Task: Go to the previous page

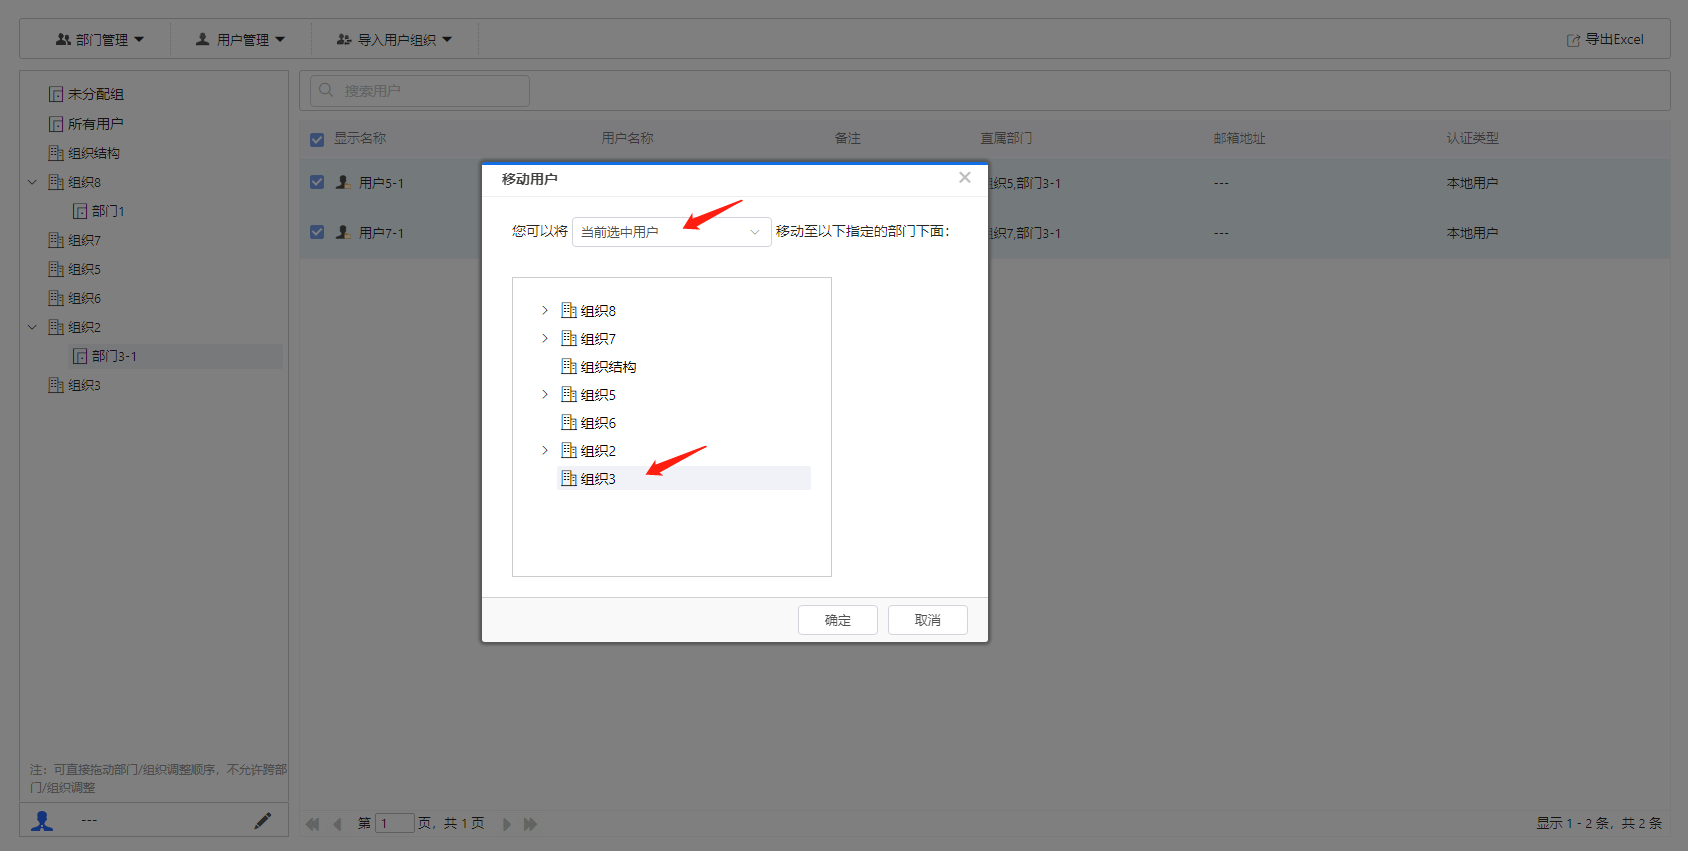Action: tap(337, 824)
